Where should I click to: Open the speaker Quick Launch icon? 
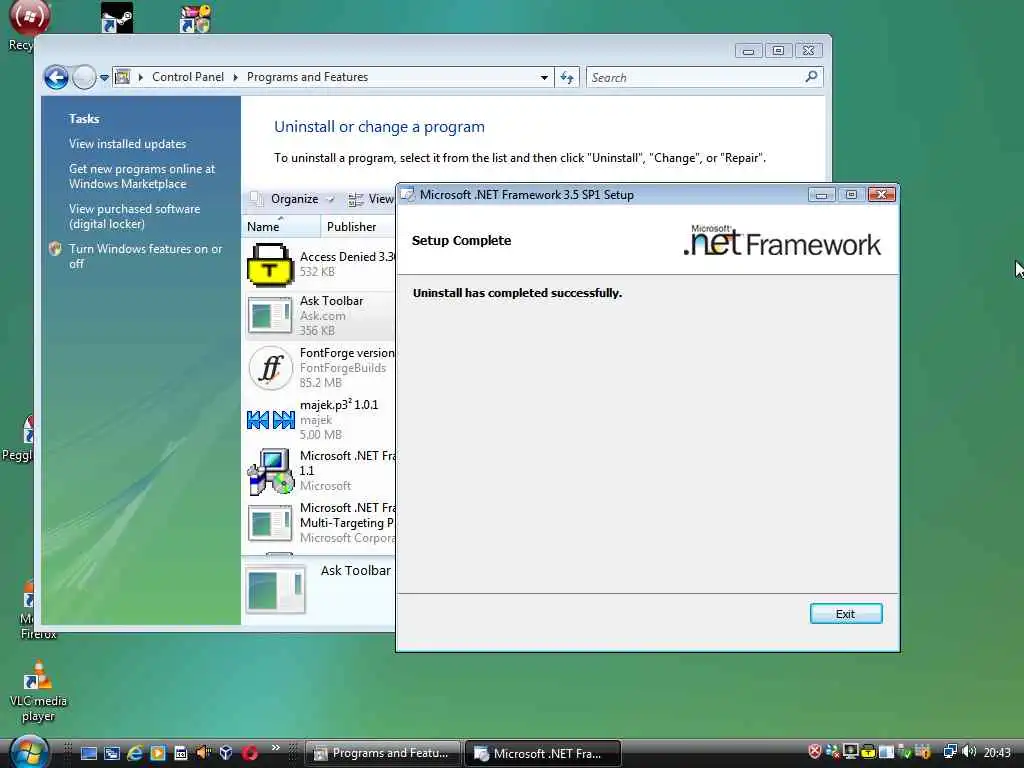click(x=203, y=753)
